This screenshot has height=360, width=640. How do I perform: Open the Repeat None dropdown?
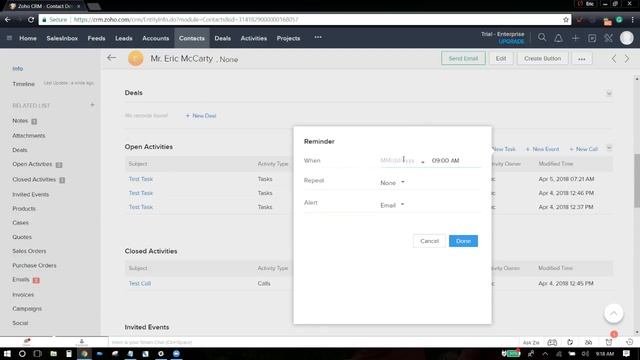[392, 182]
